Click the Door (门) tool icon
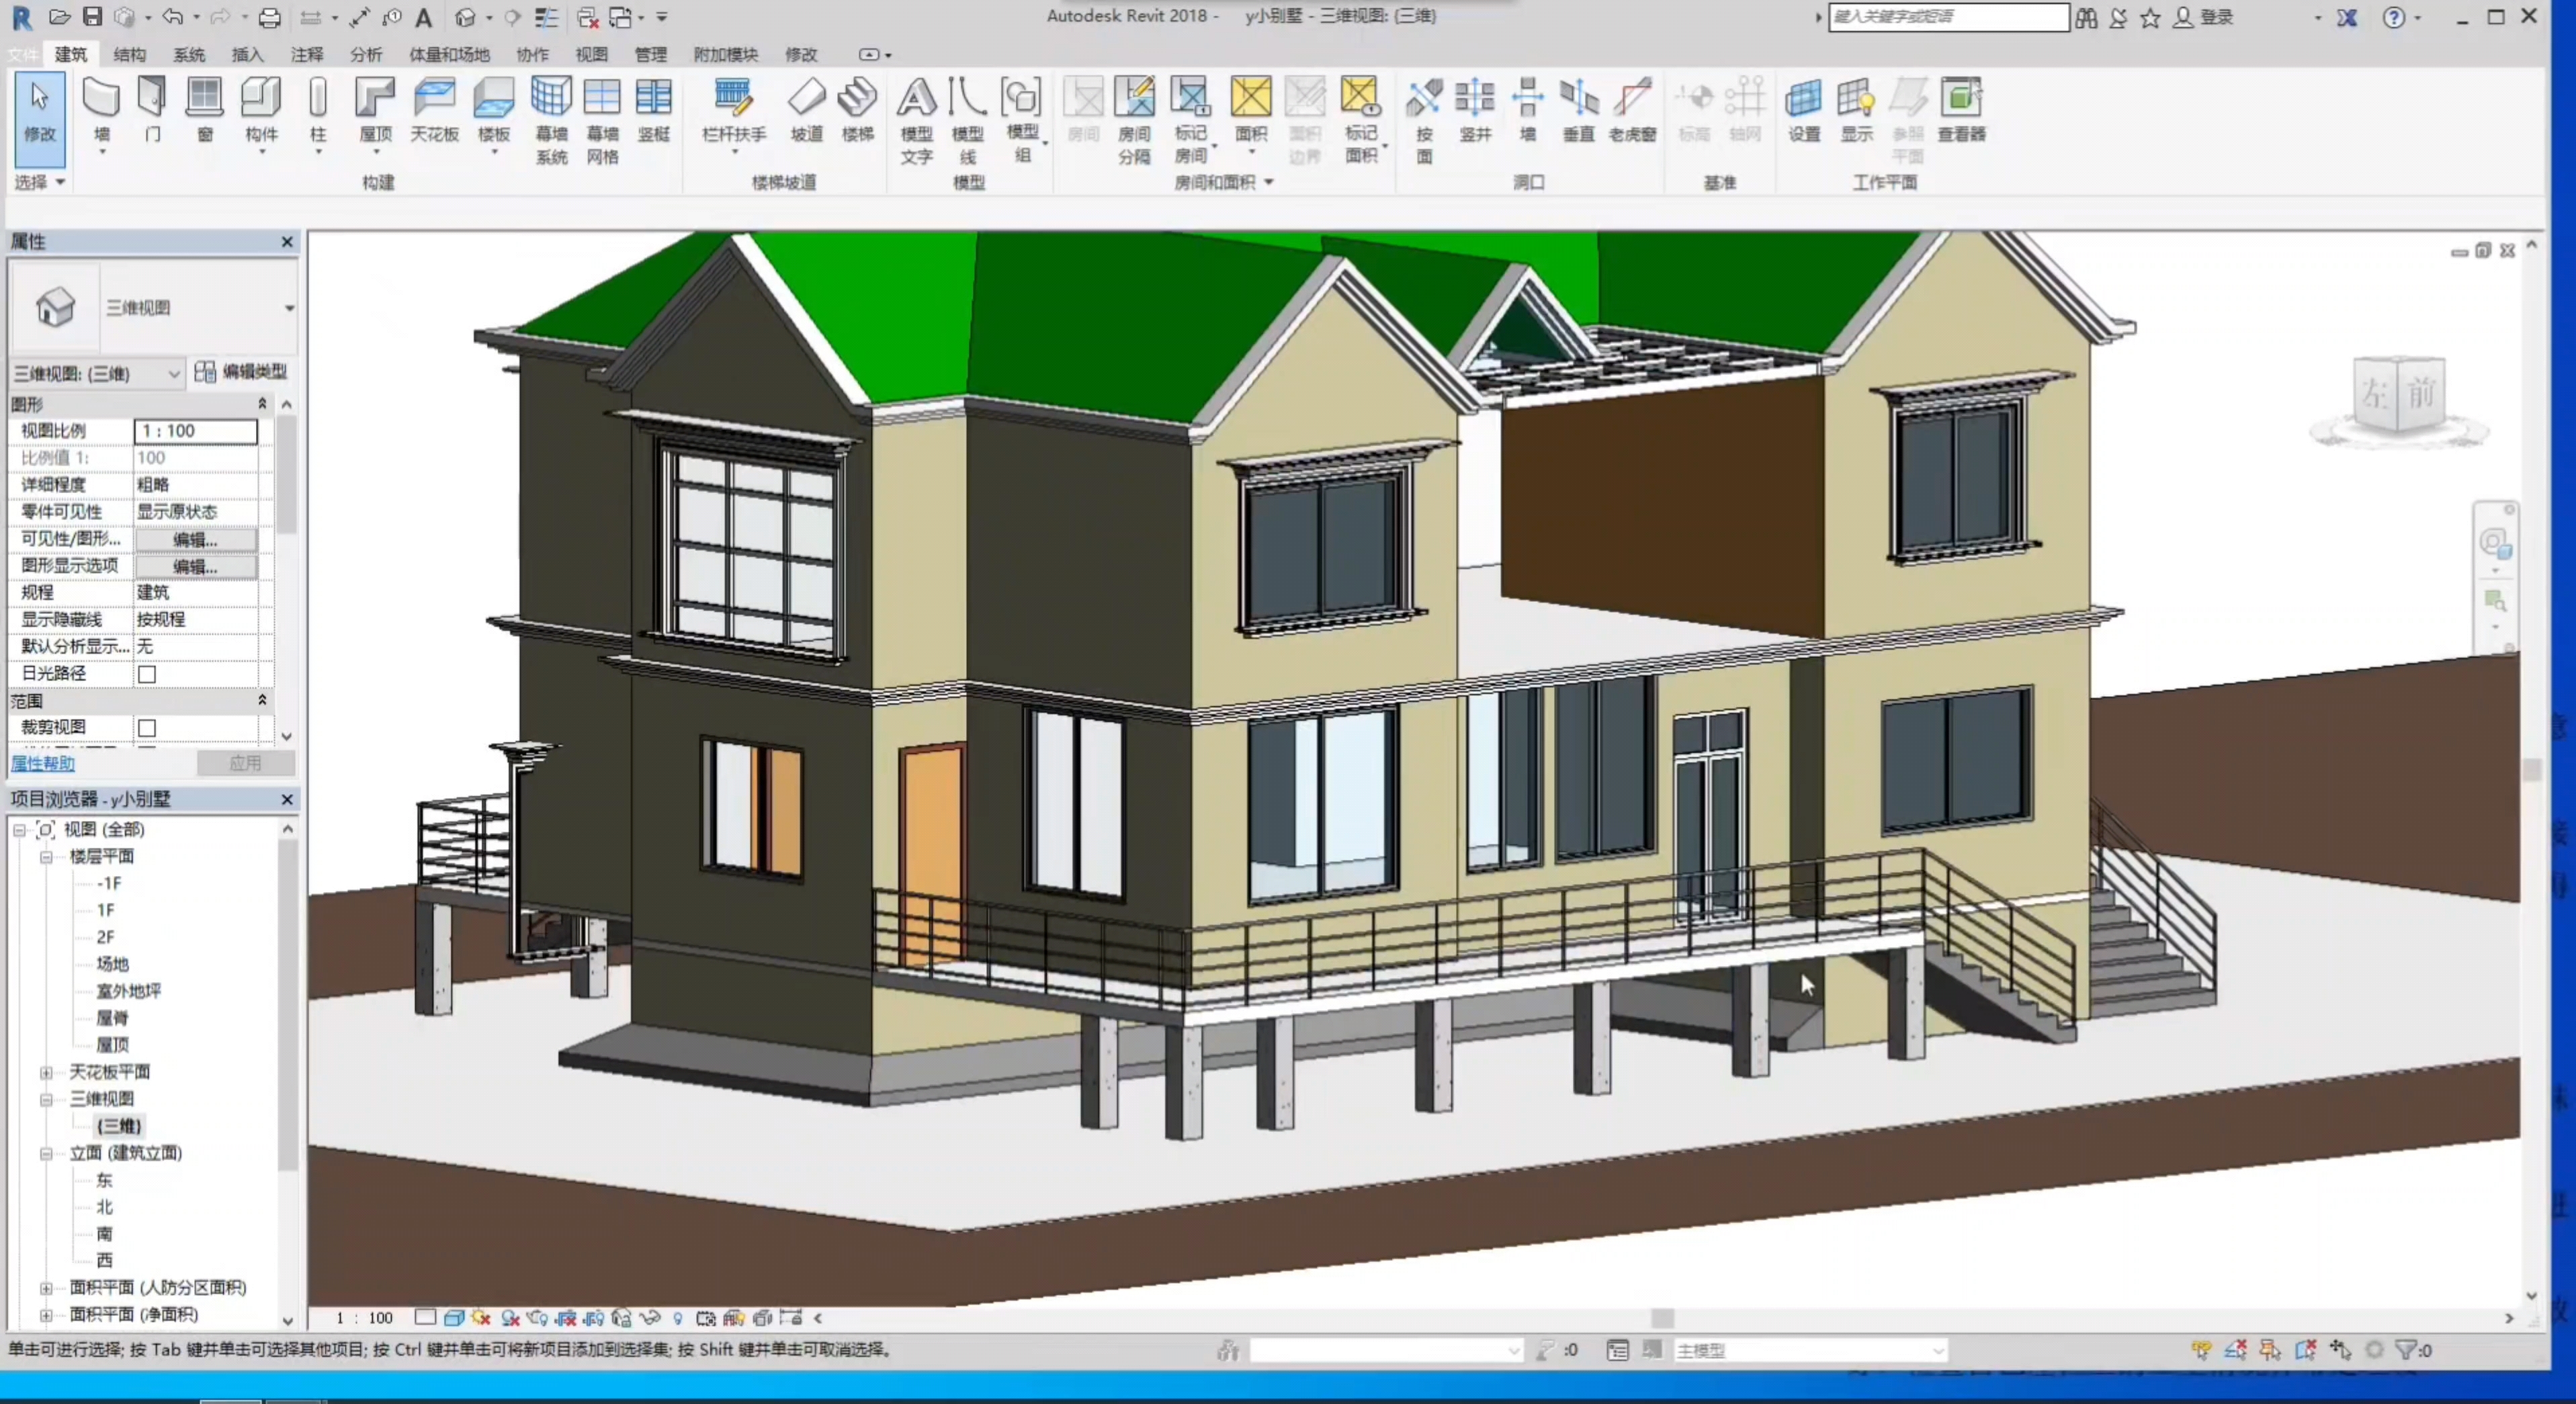The width and height of the screenshot is (2576, 1404). [152, 98]
